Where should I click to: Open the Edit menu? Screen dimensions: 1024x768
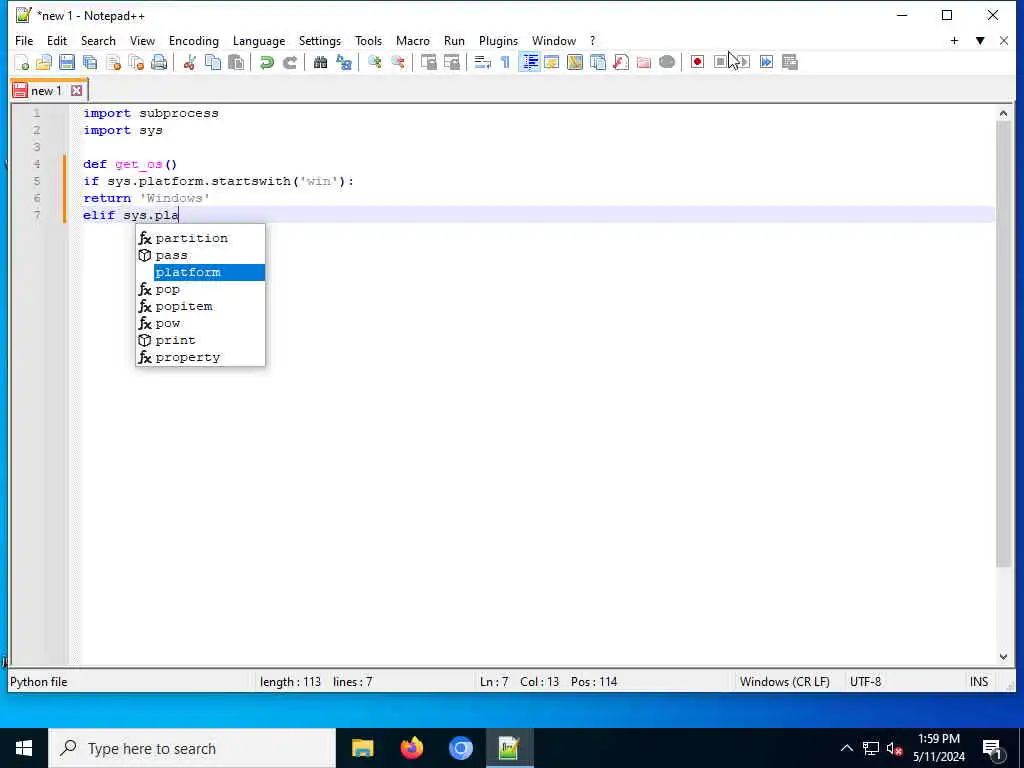pos(57,40)
